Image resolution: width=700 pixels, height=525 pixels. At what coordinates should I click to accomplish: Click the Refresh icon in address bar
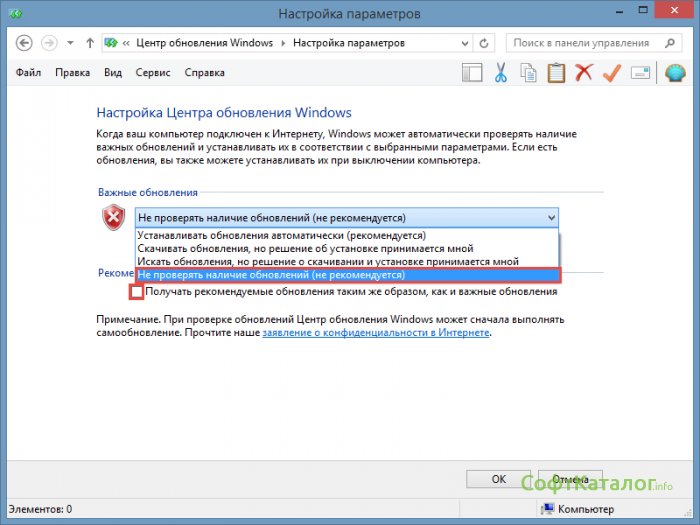pyautogui.click(x=485, y=43)
